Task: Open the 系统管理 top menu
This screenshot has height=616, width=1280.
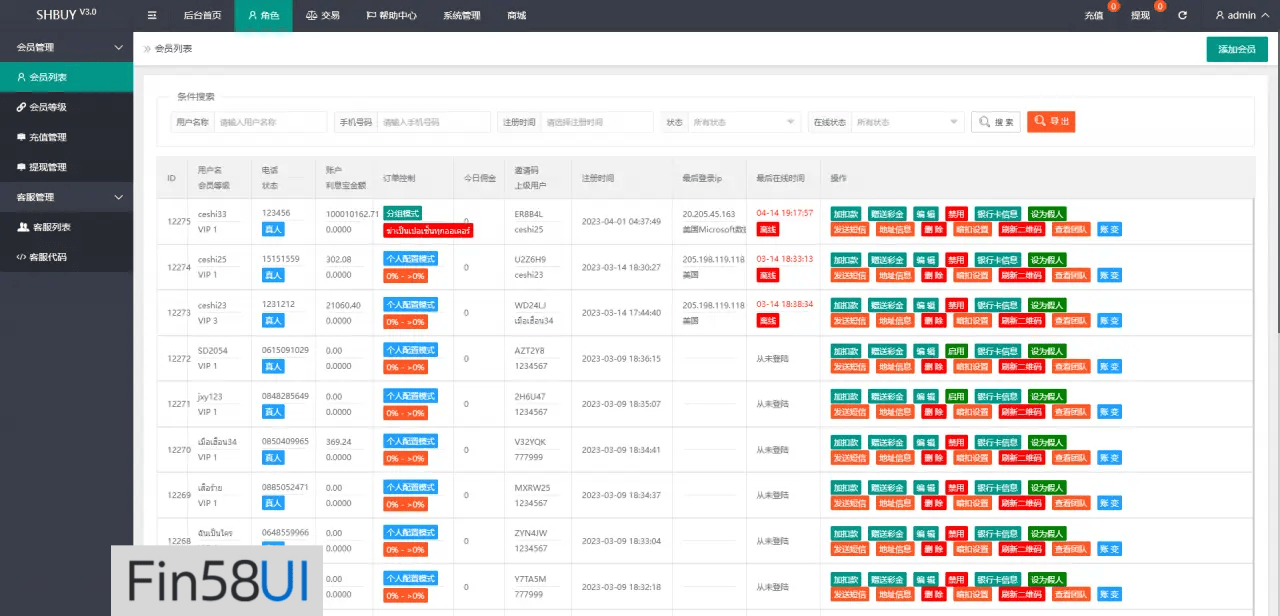Action: point(461,16)
